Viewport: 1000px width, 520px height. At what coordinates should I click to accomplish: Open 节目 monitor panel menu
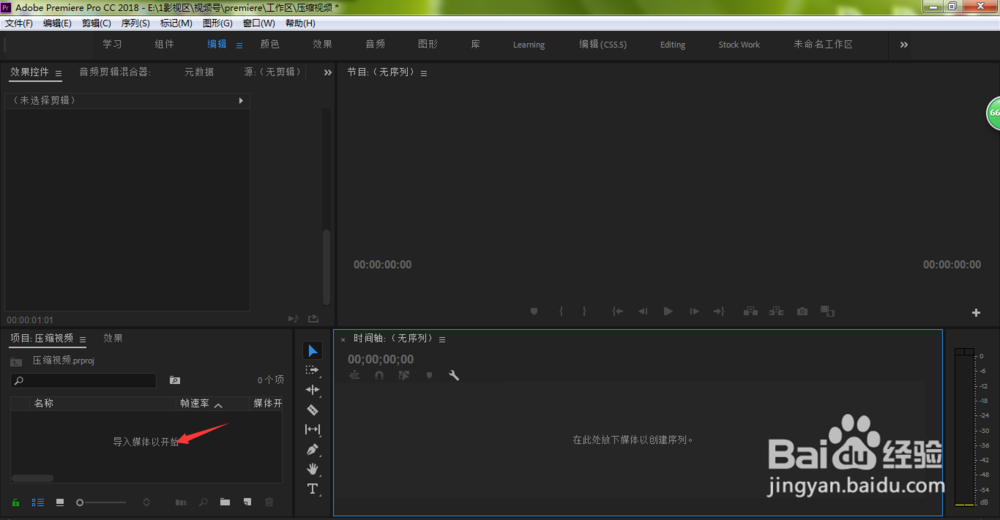pyautogui.click(x=424, y=73)
